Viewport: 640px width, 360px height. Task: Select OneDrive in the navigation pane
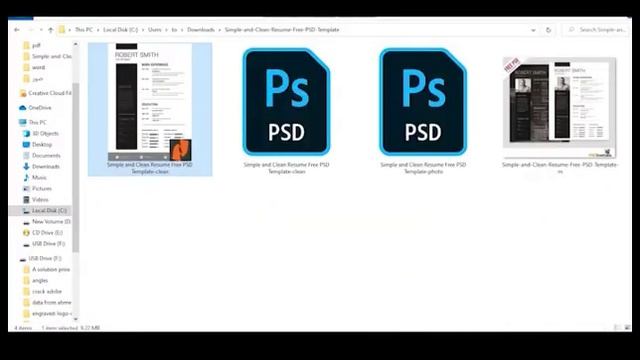[35, 108]
